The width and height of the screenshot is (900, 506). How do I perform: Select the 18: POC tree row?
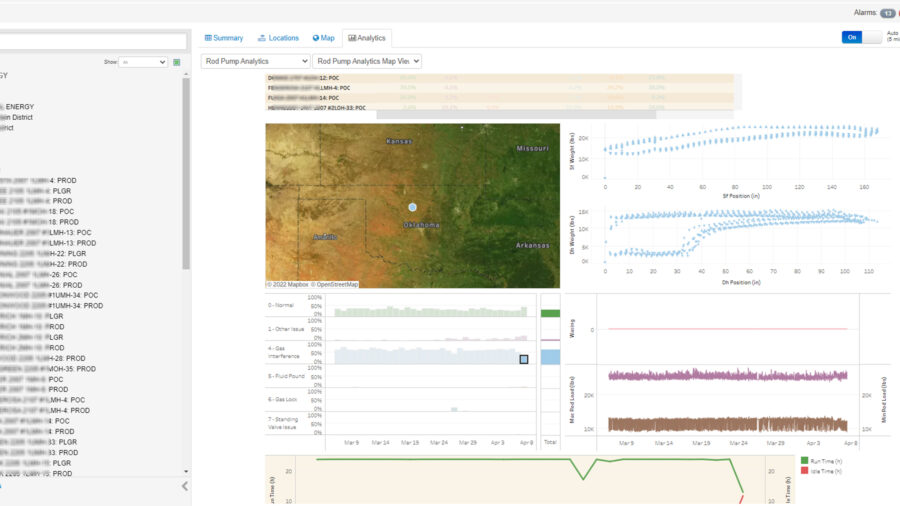tap(37, 211)
